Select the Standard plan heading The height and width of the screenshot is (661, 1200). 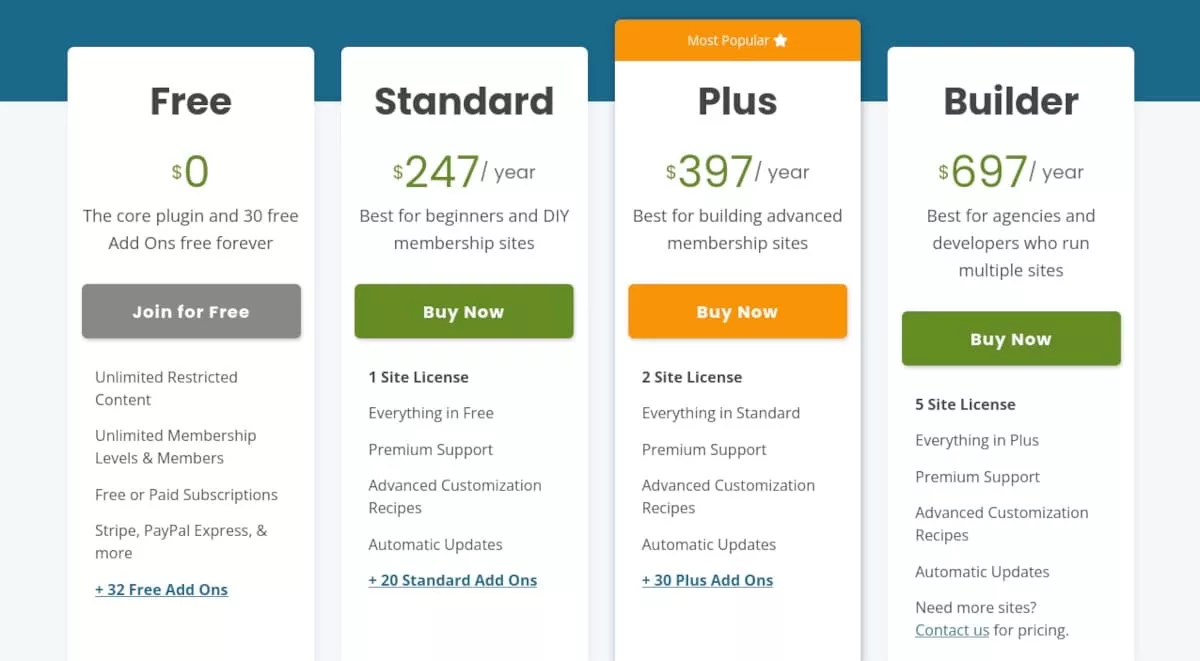(464, 101)
